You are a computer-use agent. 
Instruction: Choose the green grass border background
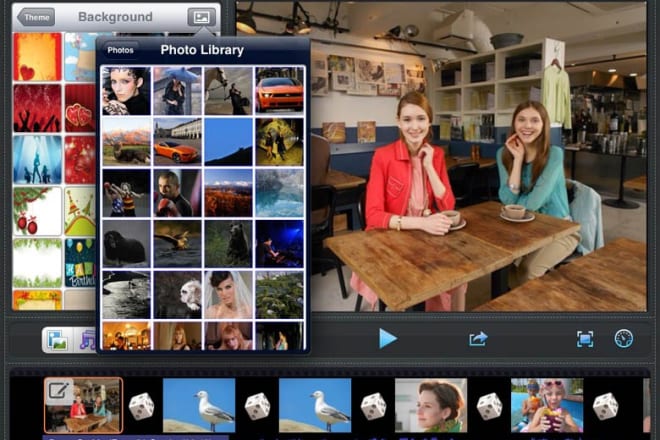click(x=37, y=263)
